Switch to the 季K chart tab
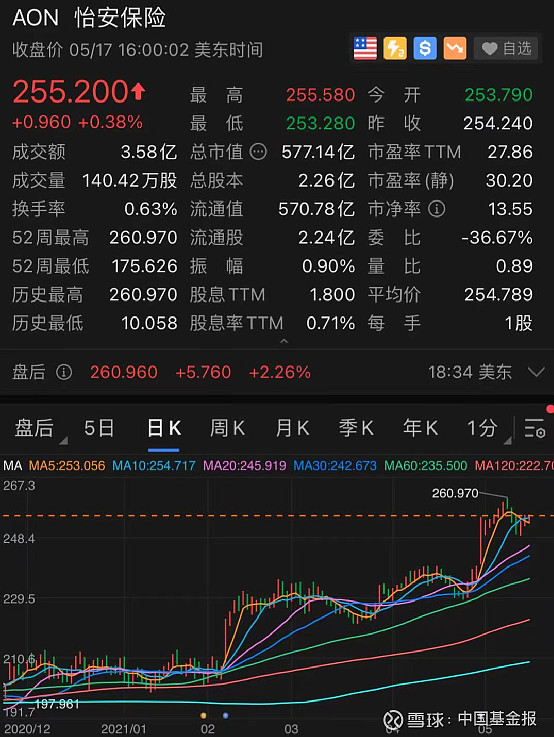 click(x=356, y=429)
